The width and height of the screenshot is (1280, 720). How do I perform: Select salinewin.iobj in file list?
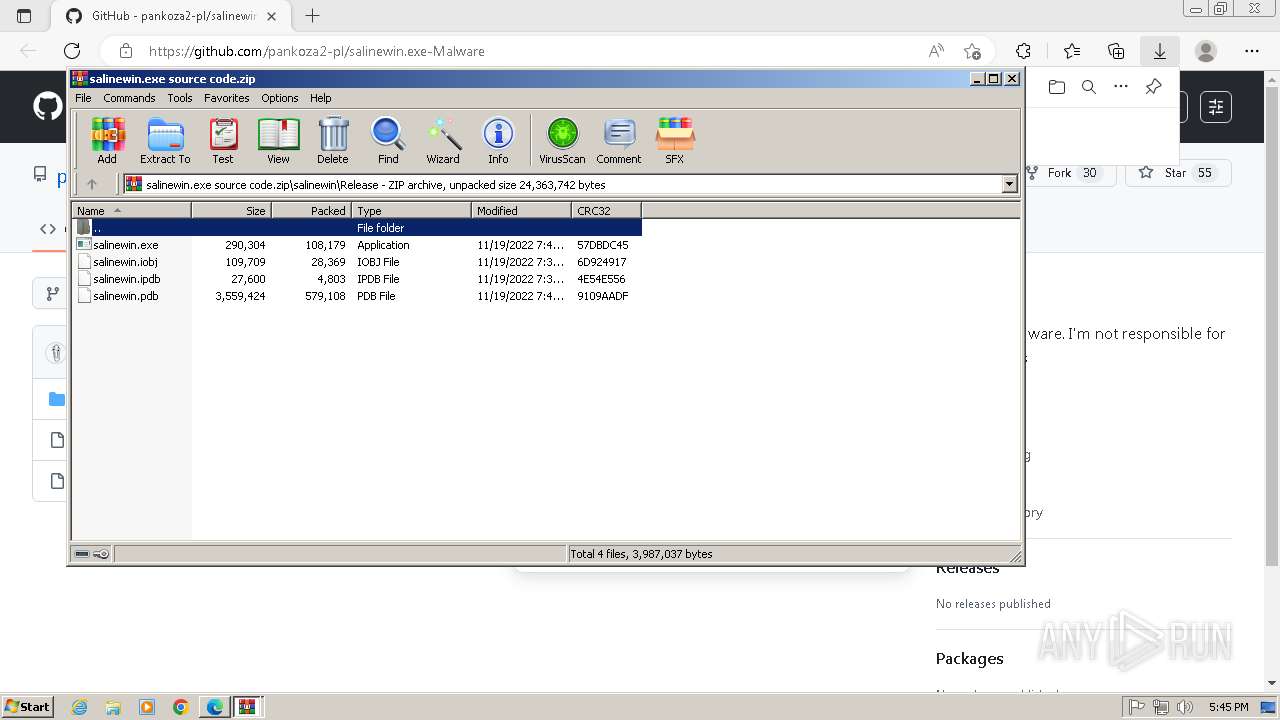[357, 261]
